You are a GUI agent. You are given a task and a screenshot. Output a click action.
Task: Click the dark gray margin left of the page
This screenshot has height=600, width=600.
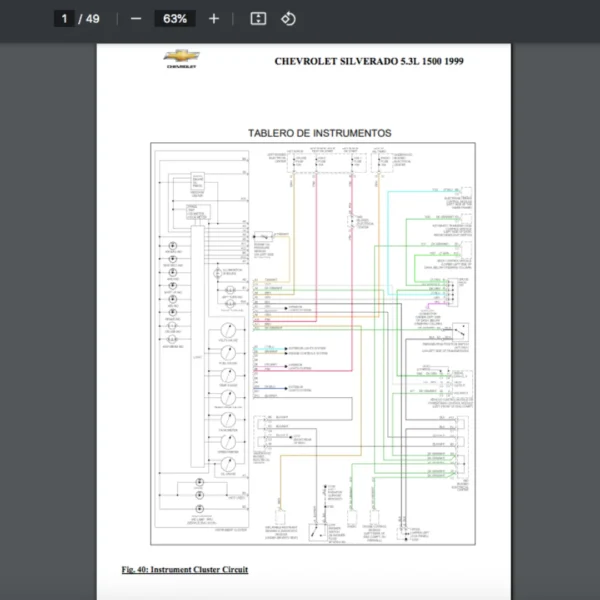pos(48,300)
